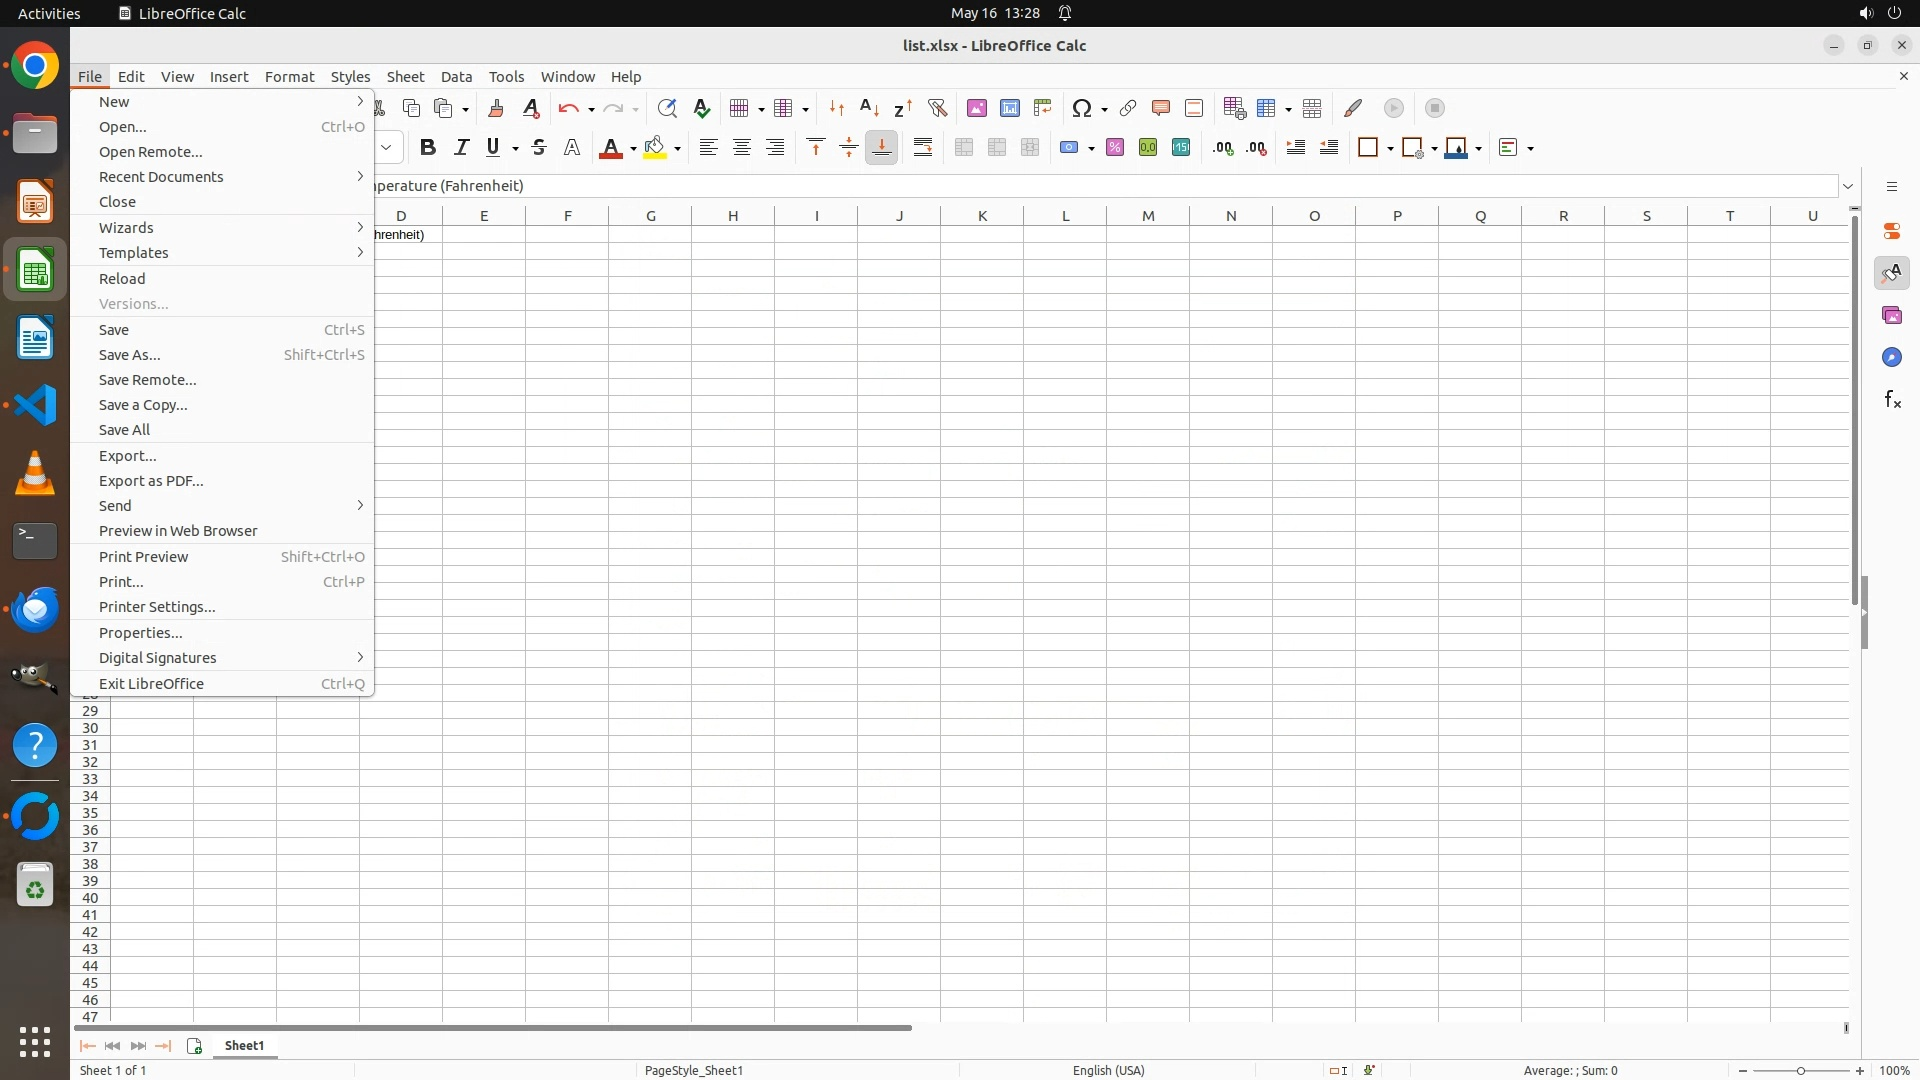
Task: Click the Insert Special Character omega icon
Action: [x=1081, y=108]
